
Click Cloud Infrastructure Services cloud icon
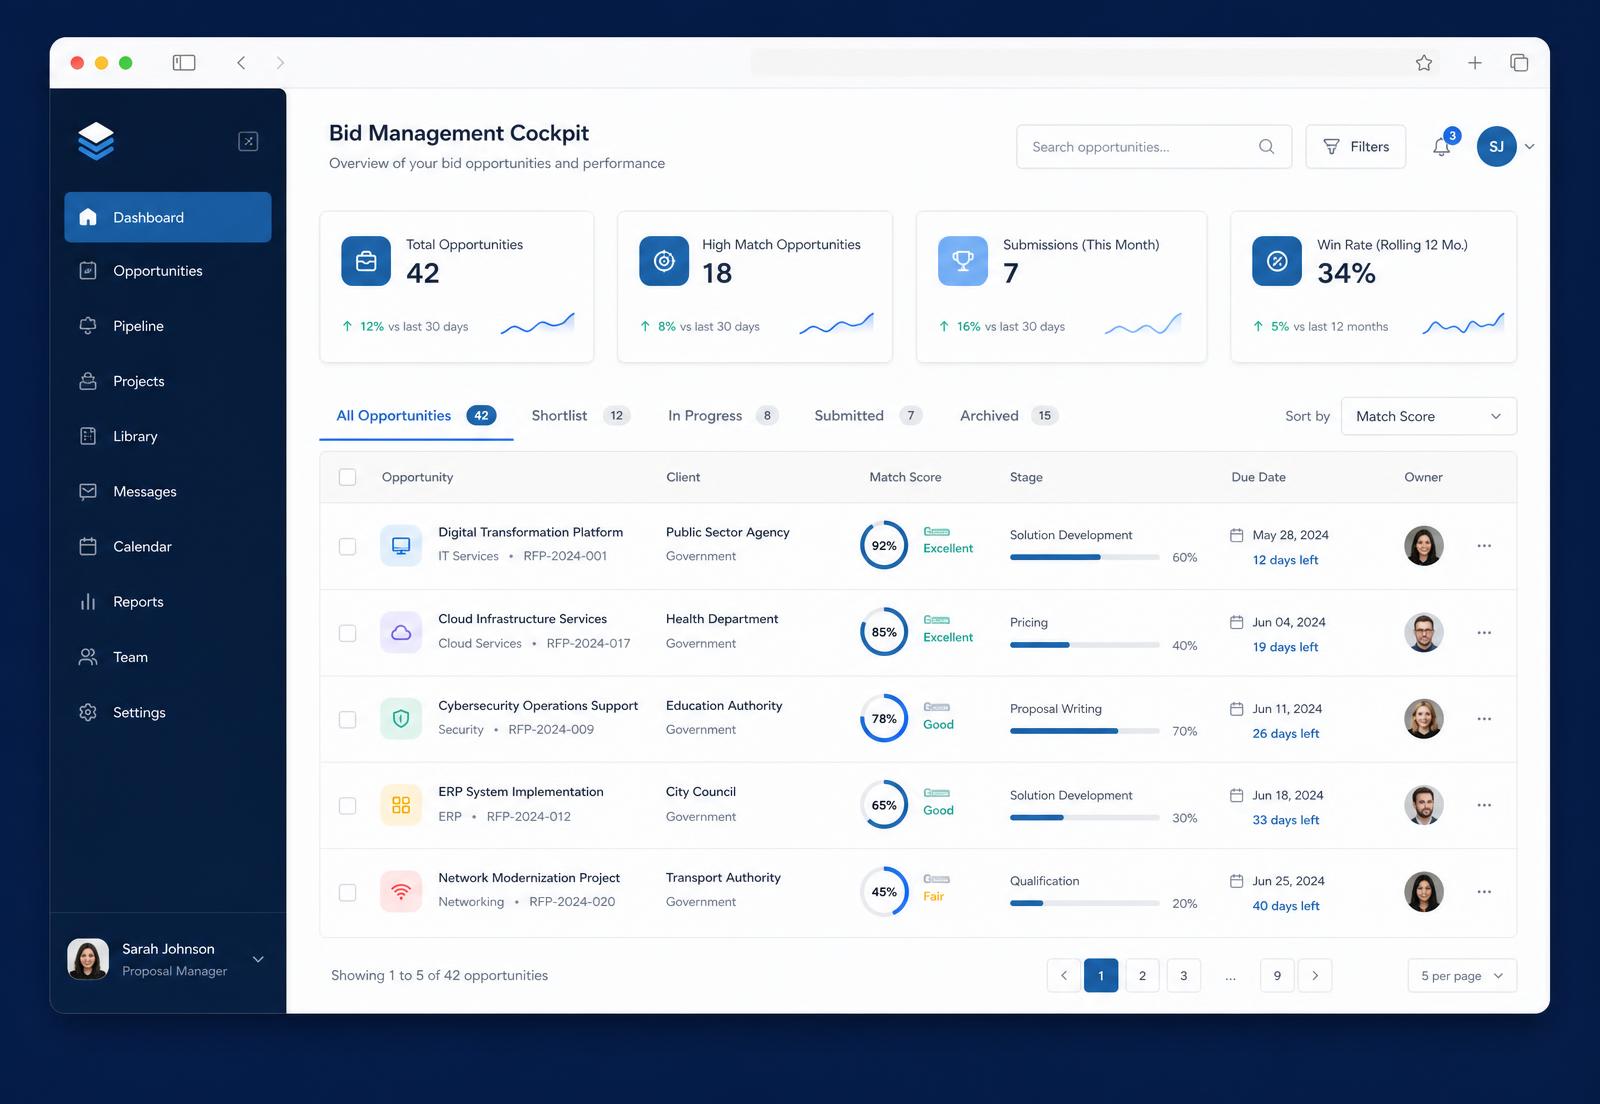point(401,633)
